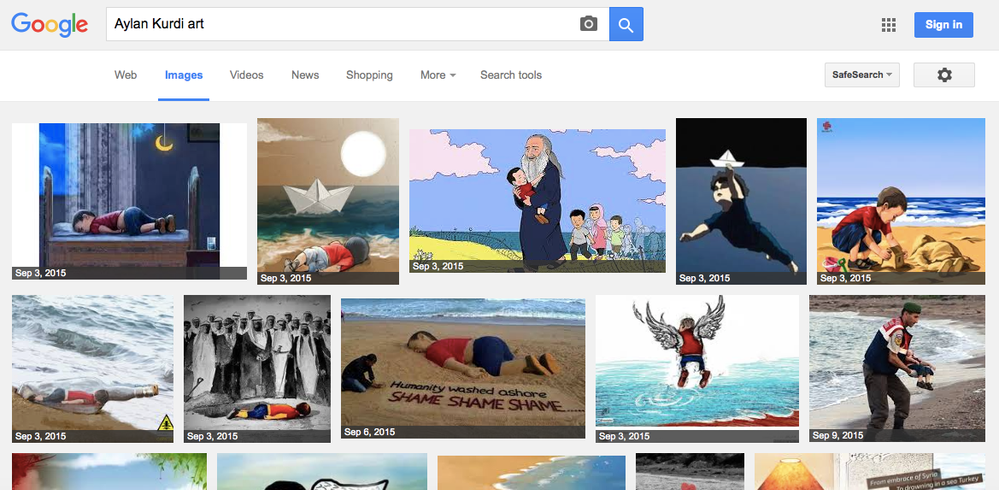Click the Google logo
This screenshot has width=999, height=490.
[49, 24]
